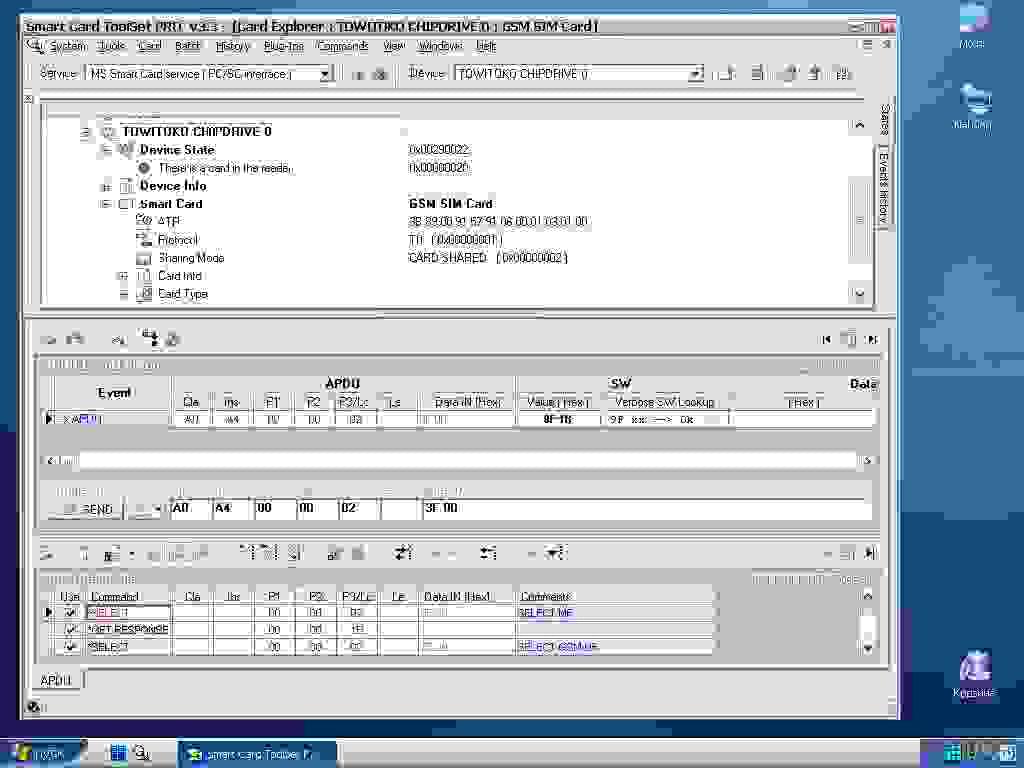1024x768 pixels.
Task: Click the connect-to-card toolbar icon beside Device box
Action: [x=724, y=73]
